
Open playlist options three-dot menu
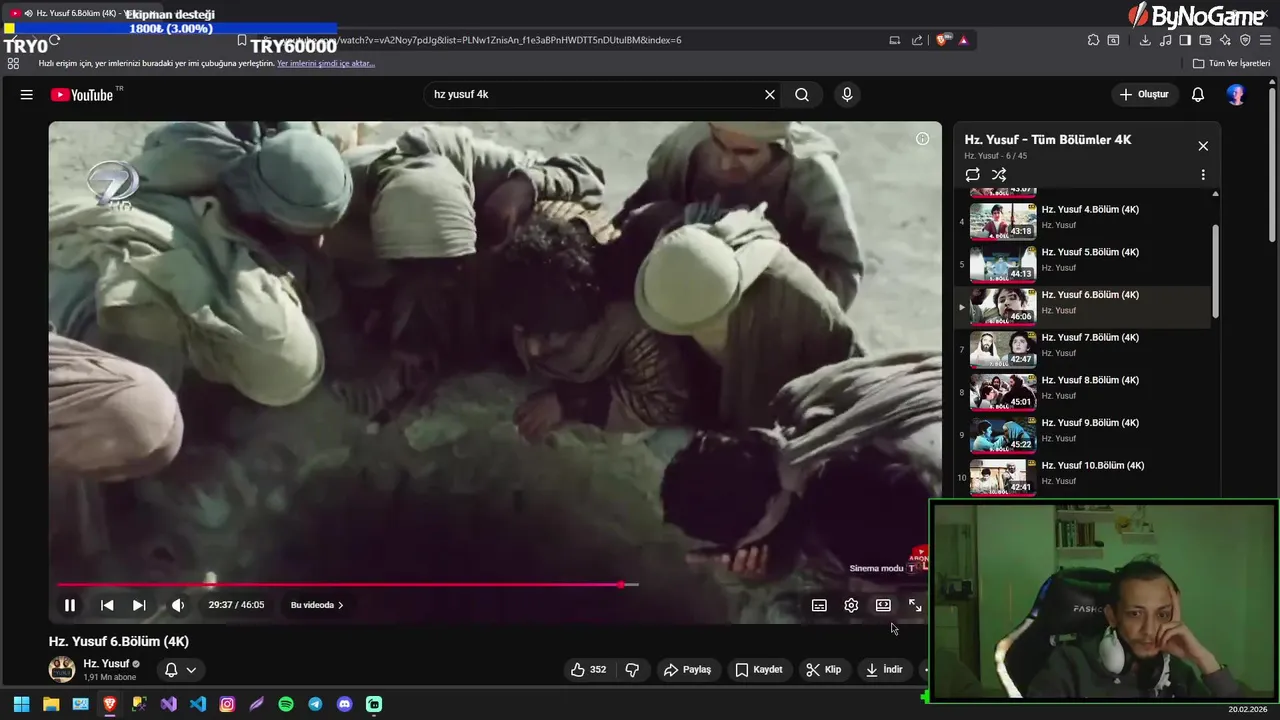[1203, 174]
